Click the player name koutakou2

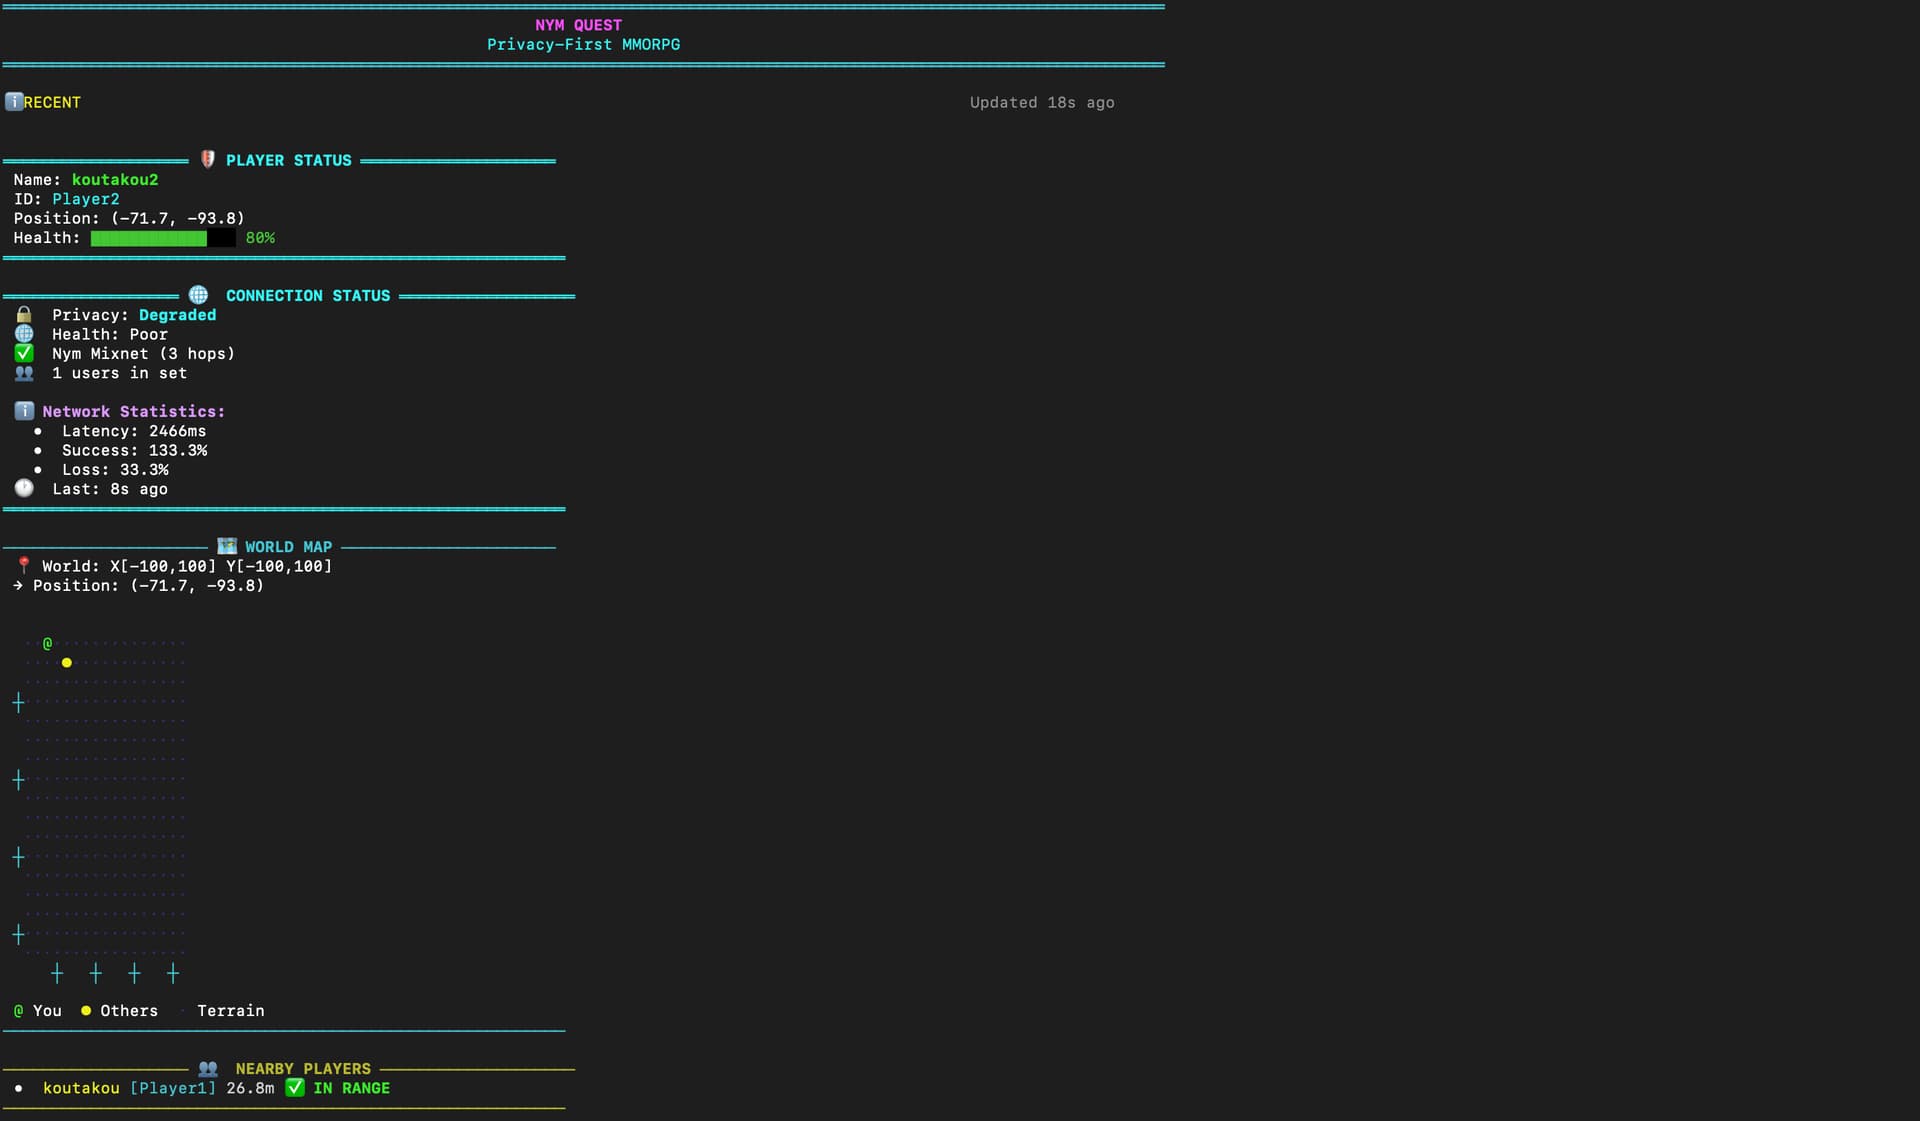115,180
